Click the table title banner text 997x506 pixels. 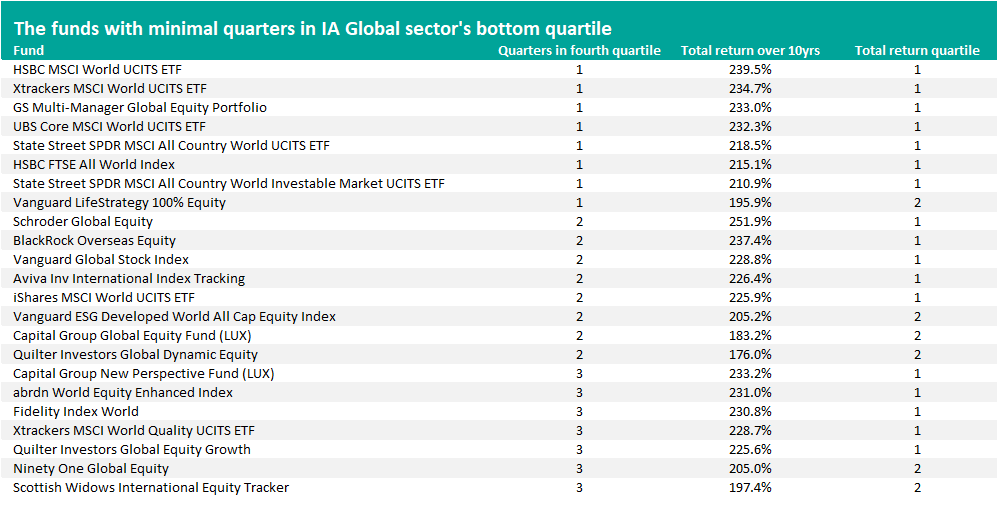pos(311,28)
